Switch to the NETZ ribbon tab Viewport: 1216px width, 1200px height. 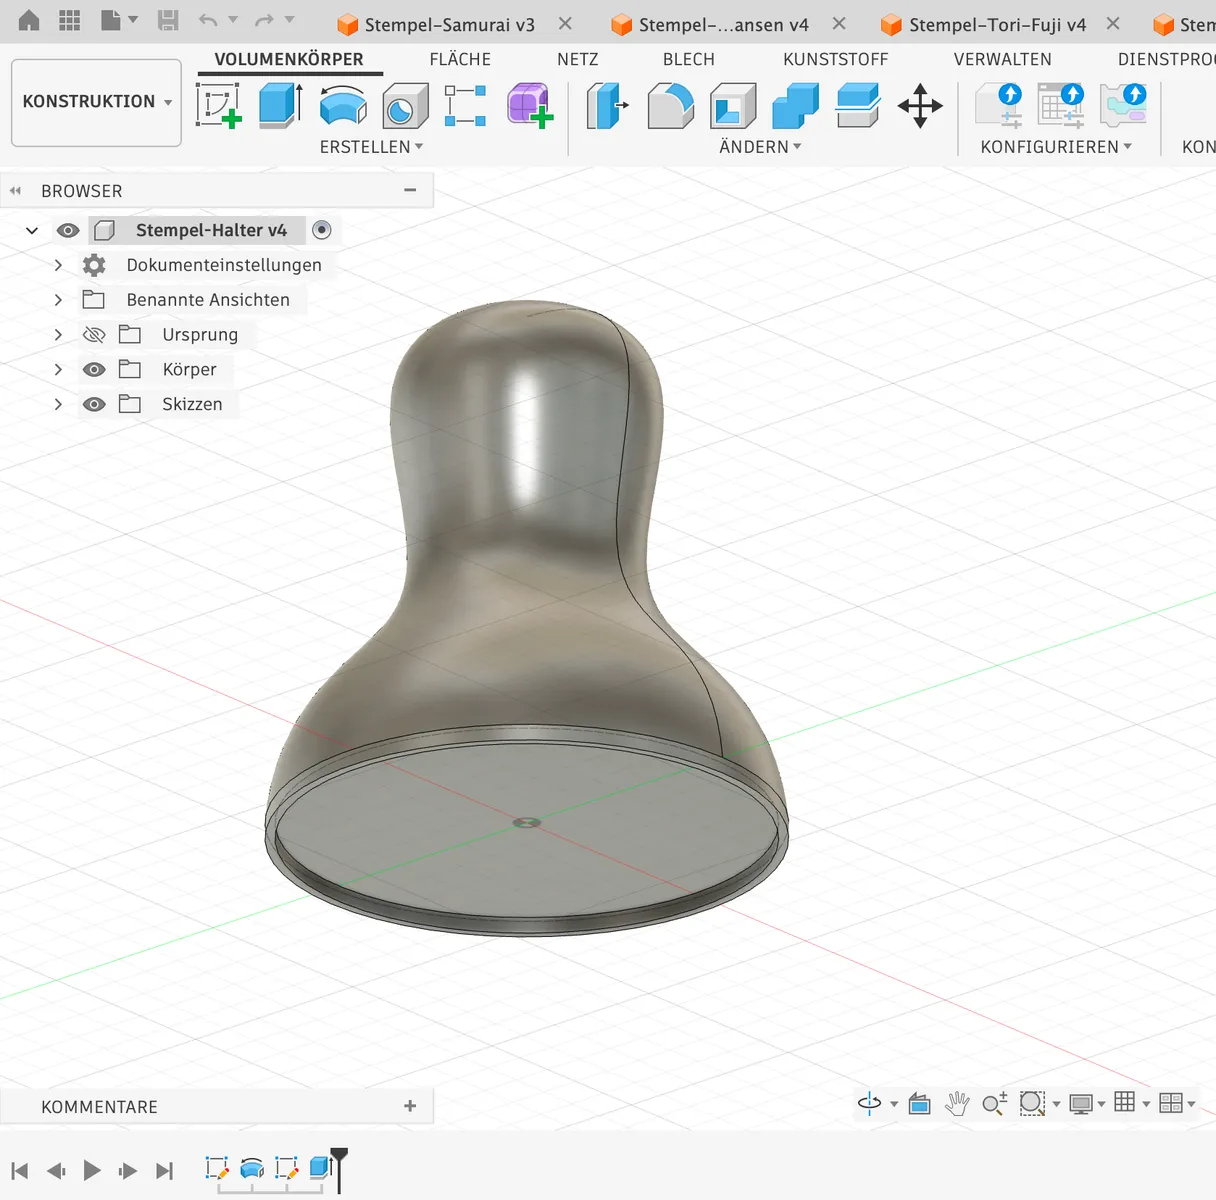click(578, 59)
